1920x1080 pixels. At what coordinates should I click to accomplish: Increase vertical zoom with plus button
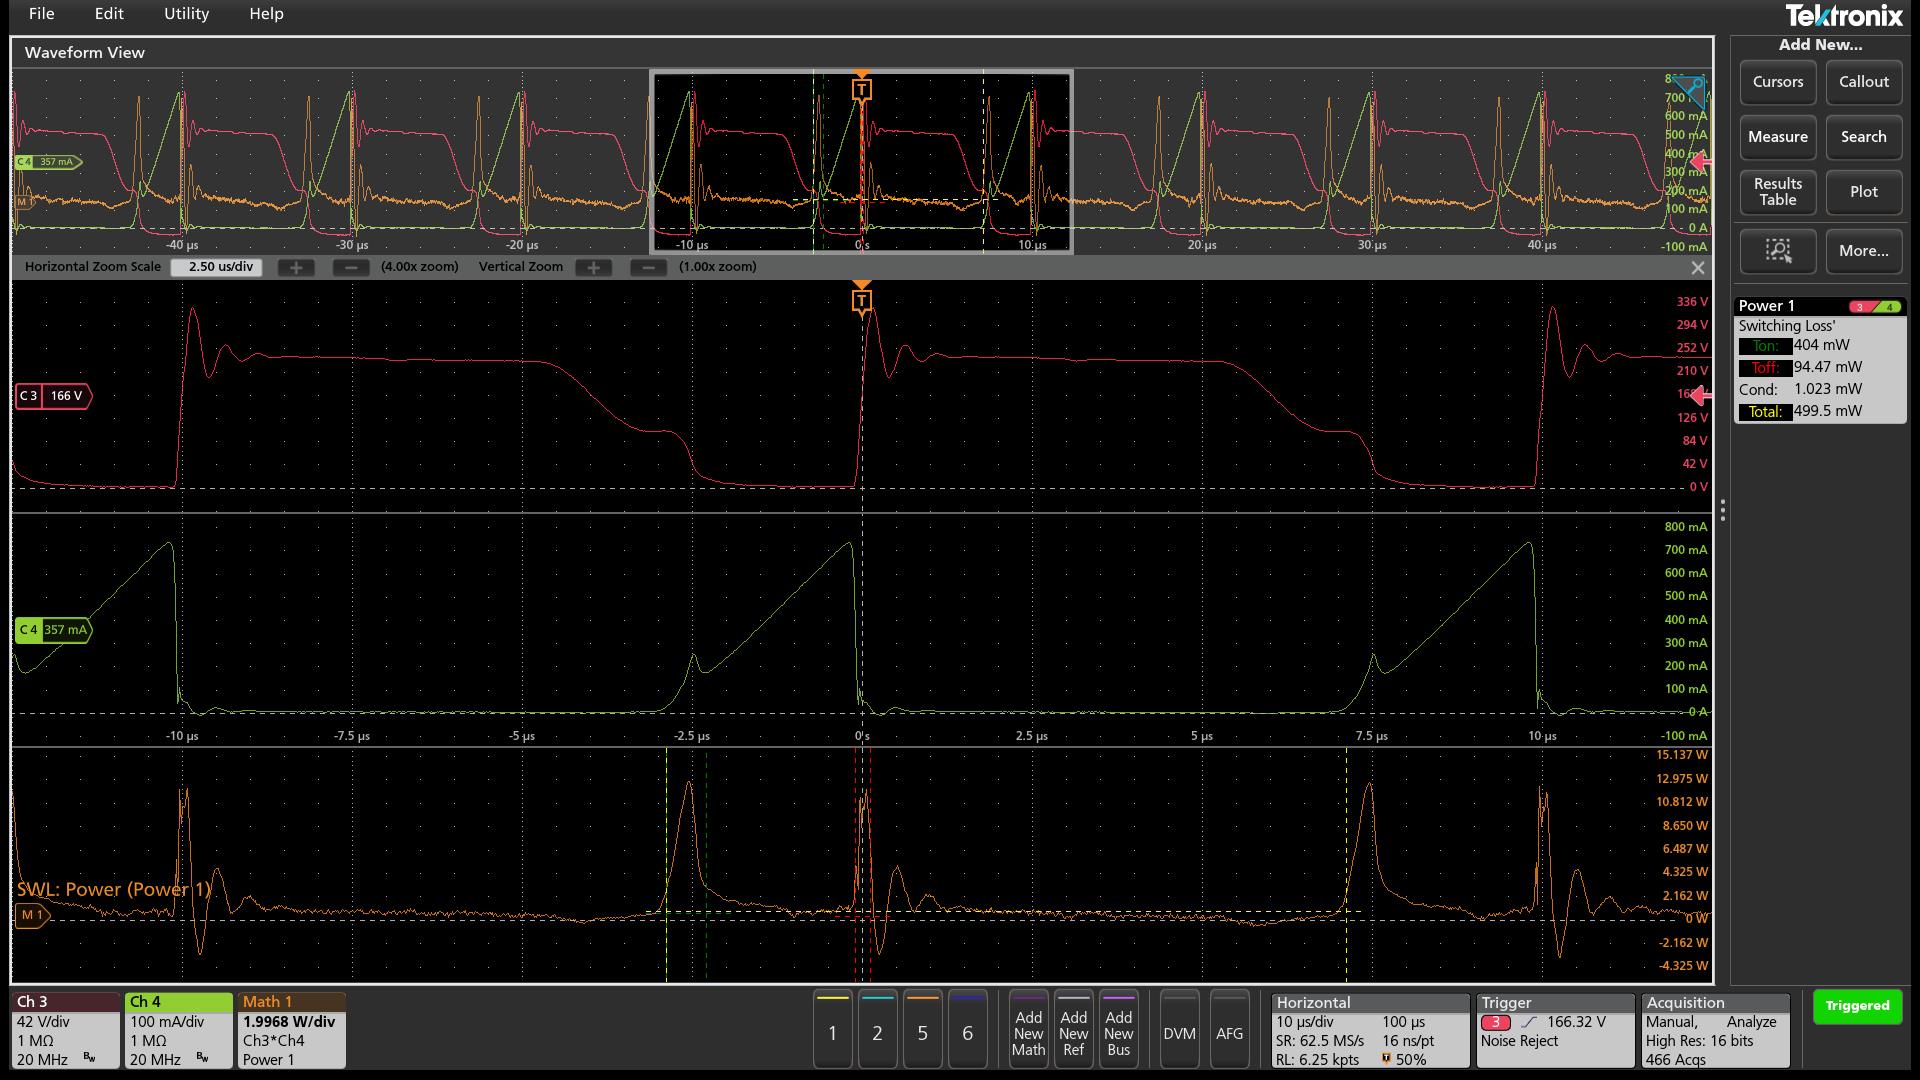click(x=594, y=268)
